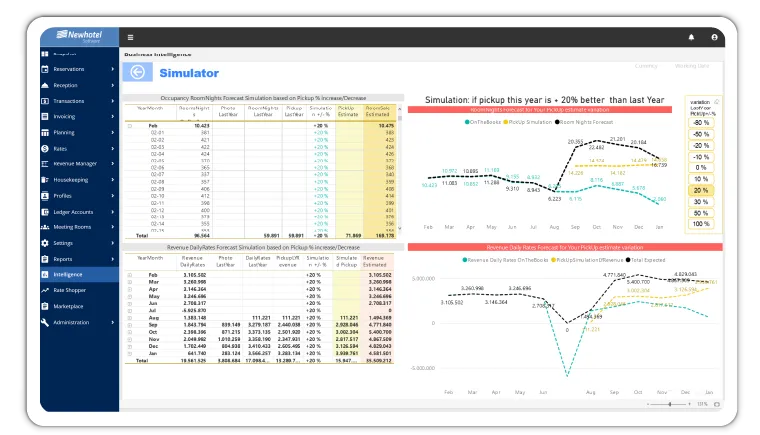Select the 30 % variation option
The width and height of the screenshot is (760, 435).
pos(701,202)
